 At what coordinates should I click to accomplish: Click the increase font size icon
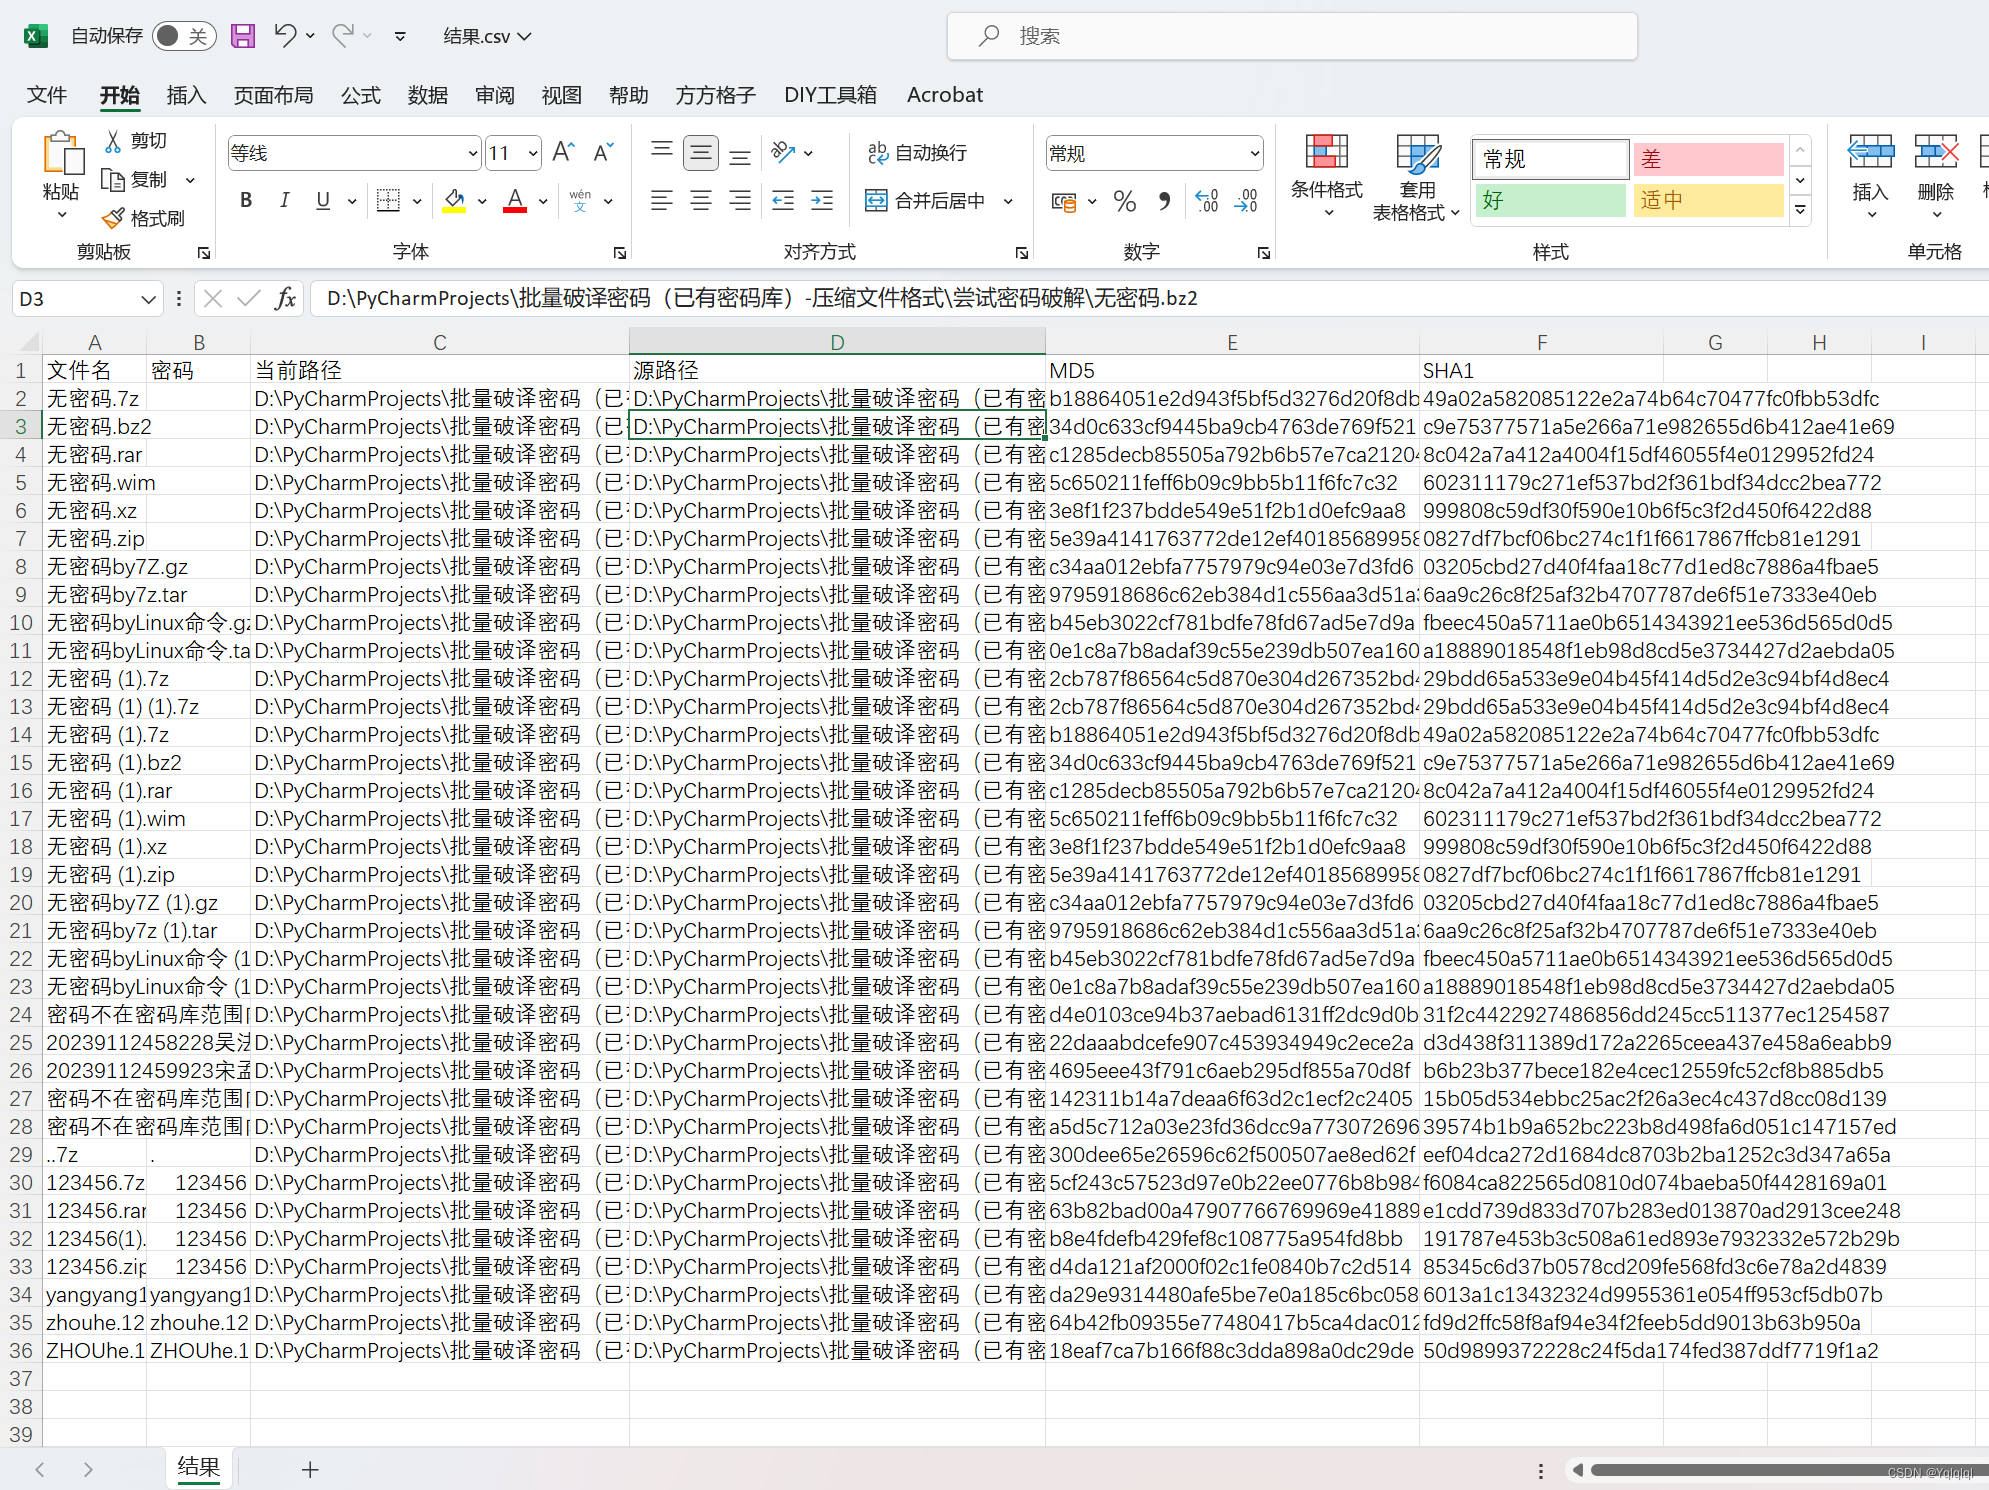coord(563,152)
